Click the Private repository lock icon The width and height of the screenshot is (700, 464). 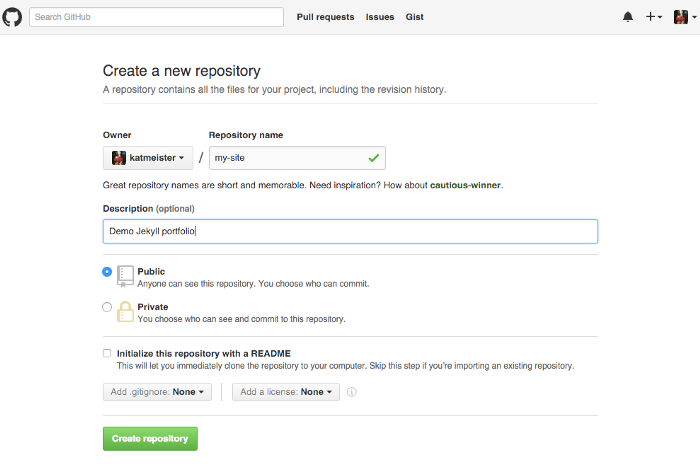125,312
